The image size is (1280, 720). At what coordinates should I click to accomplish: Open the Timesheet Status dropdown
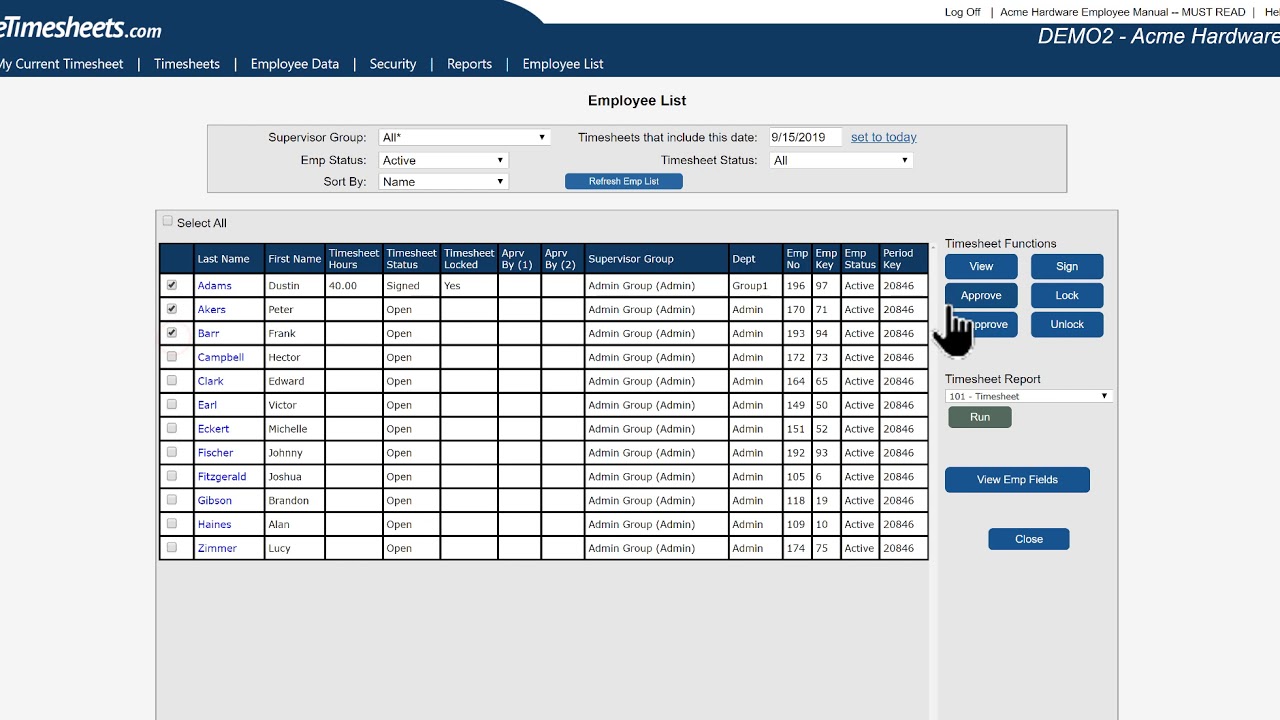[841, 160]
